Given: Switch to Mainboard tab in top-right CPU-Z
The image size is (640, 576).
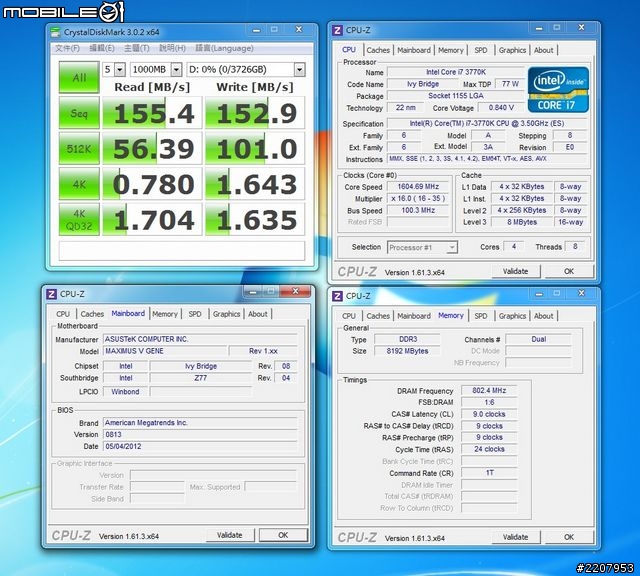Looking at the screenshot, I should pos(414,50).
